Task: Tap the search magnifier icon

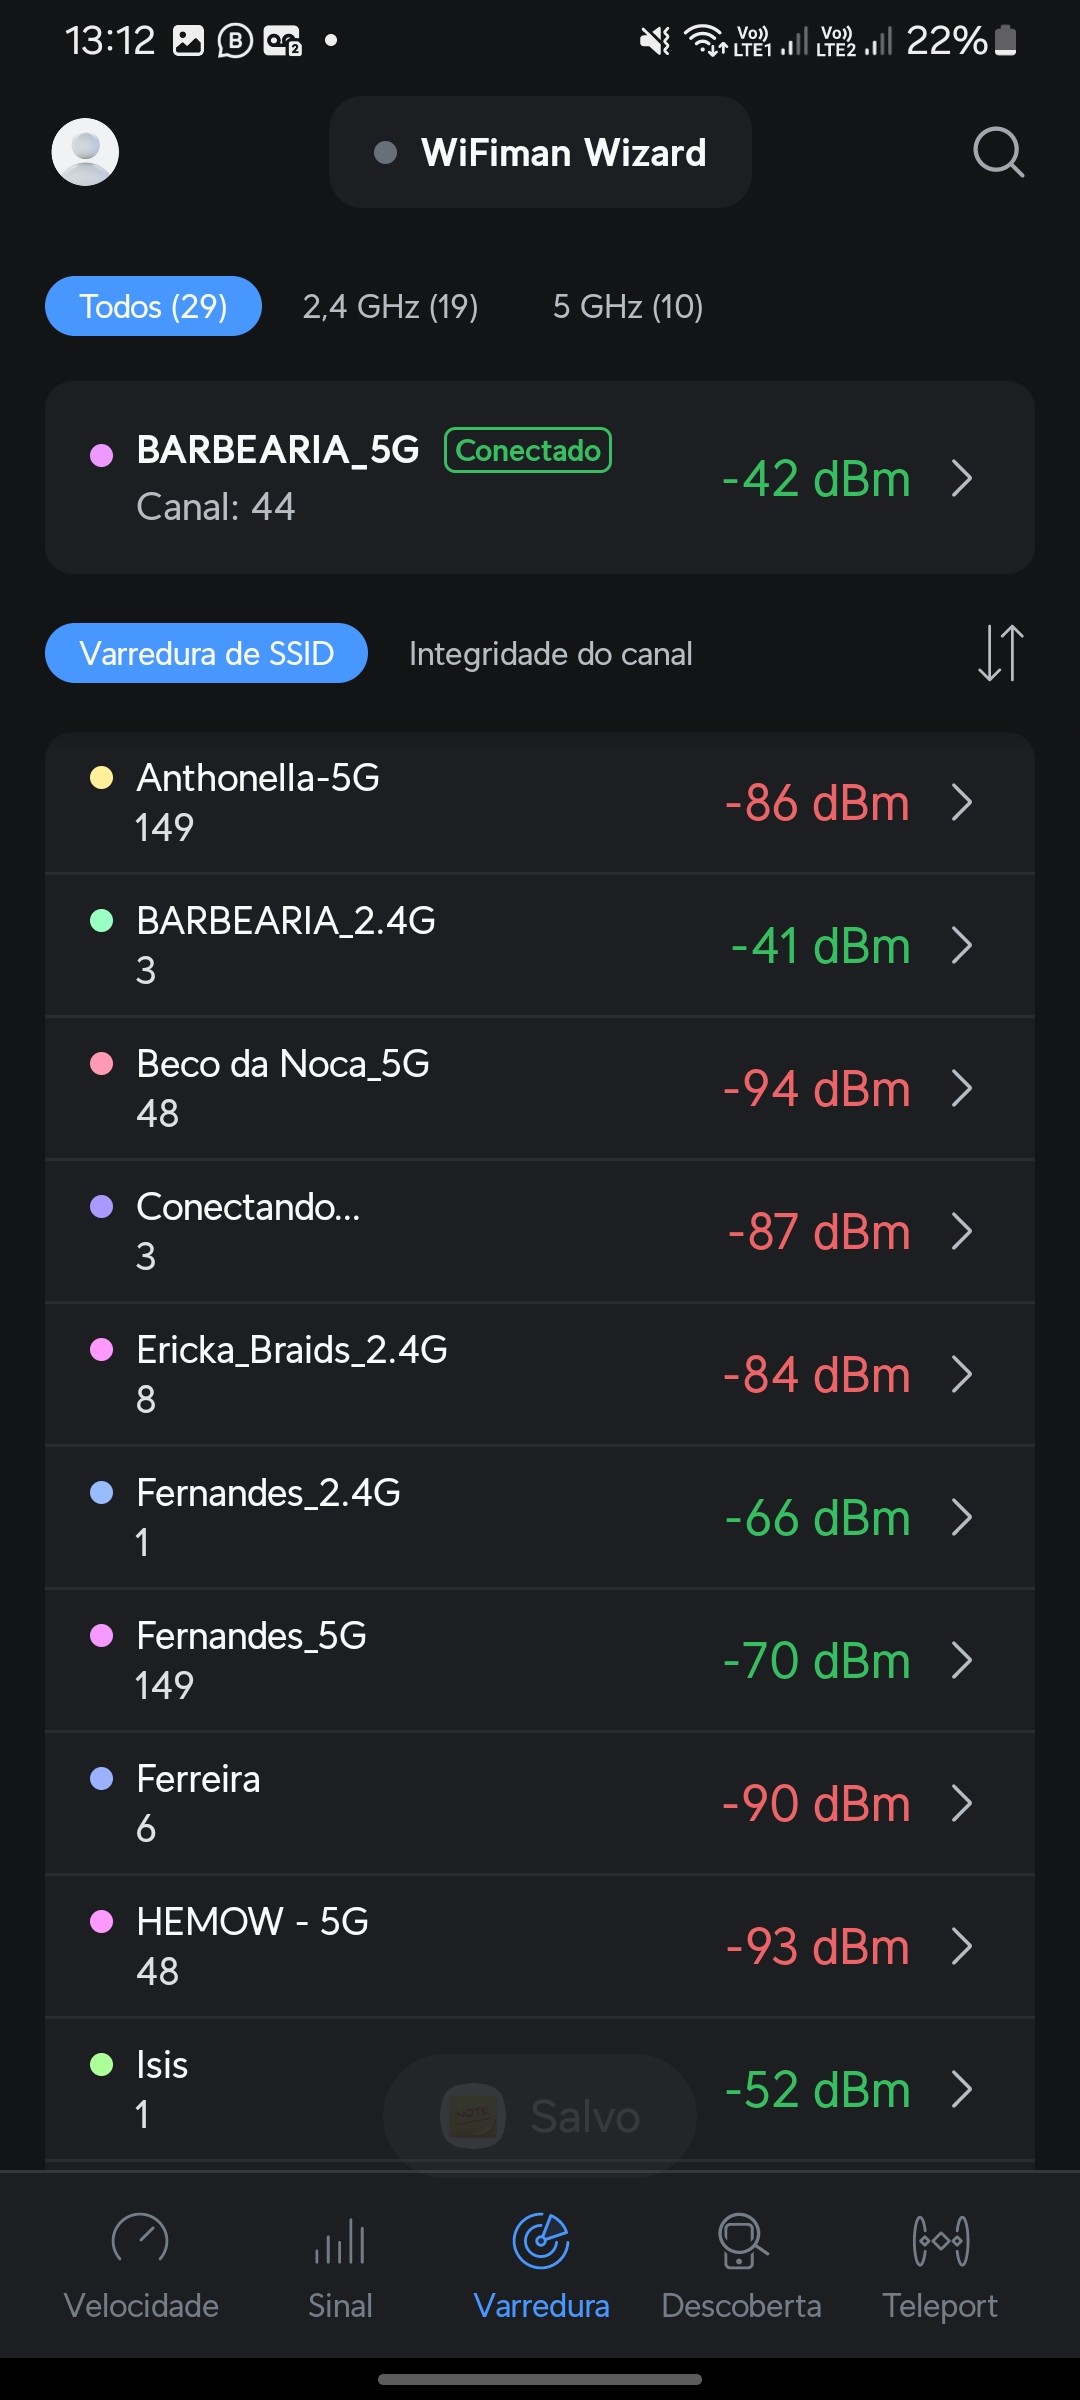Action: [x=998, y=152]
